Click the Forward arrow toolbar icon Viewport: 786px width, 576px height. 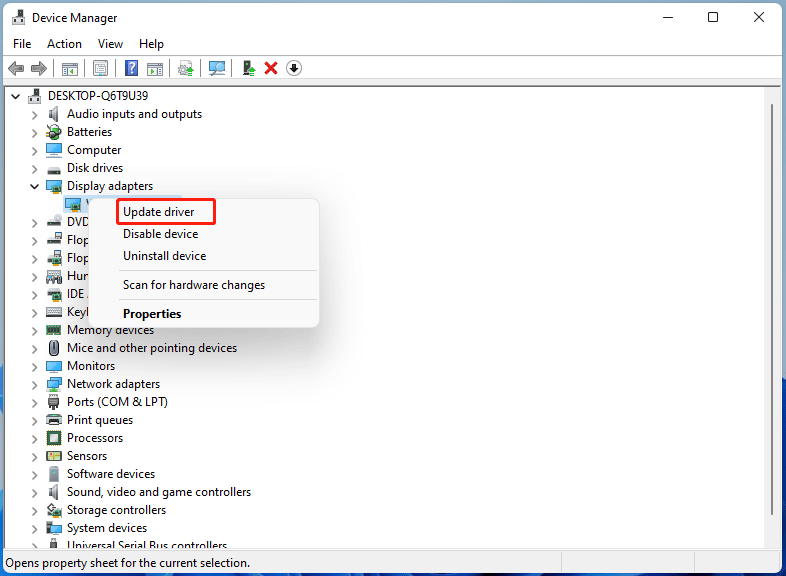pos(39,68)
